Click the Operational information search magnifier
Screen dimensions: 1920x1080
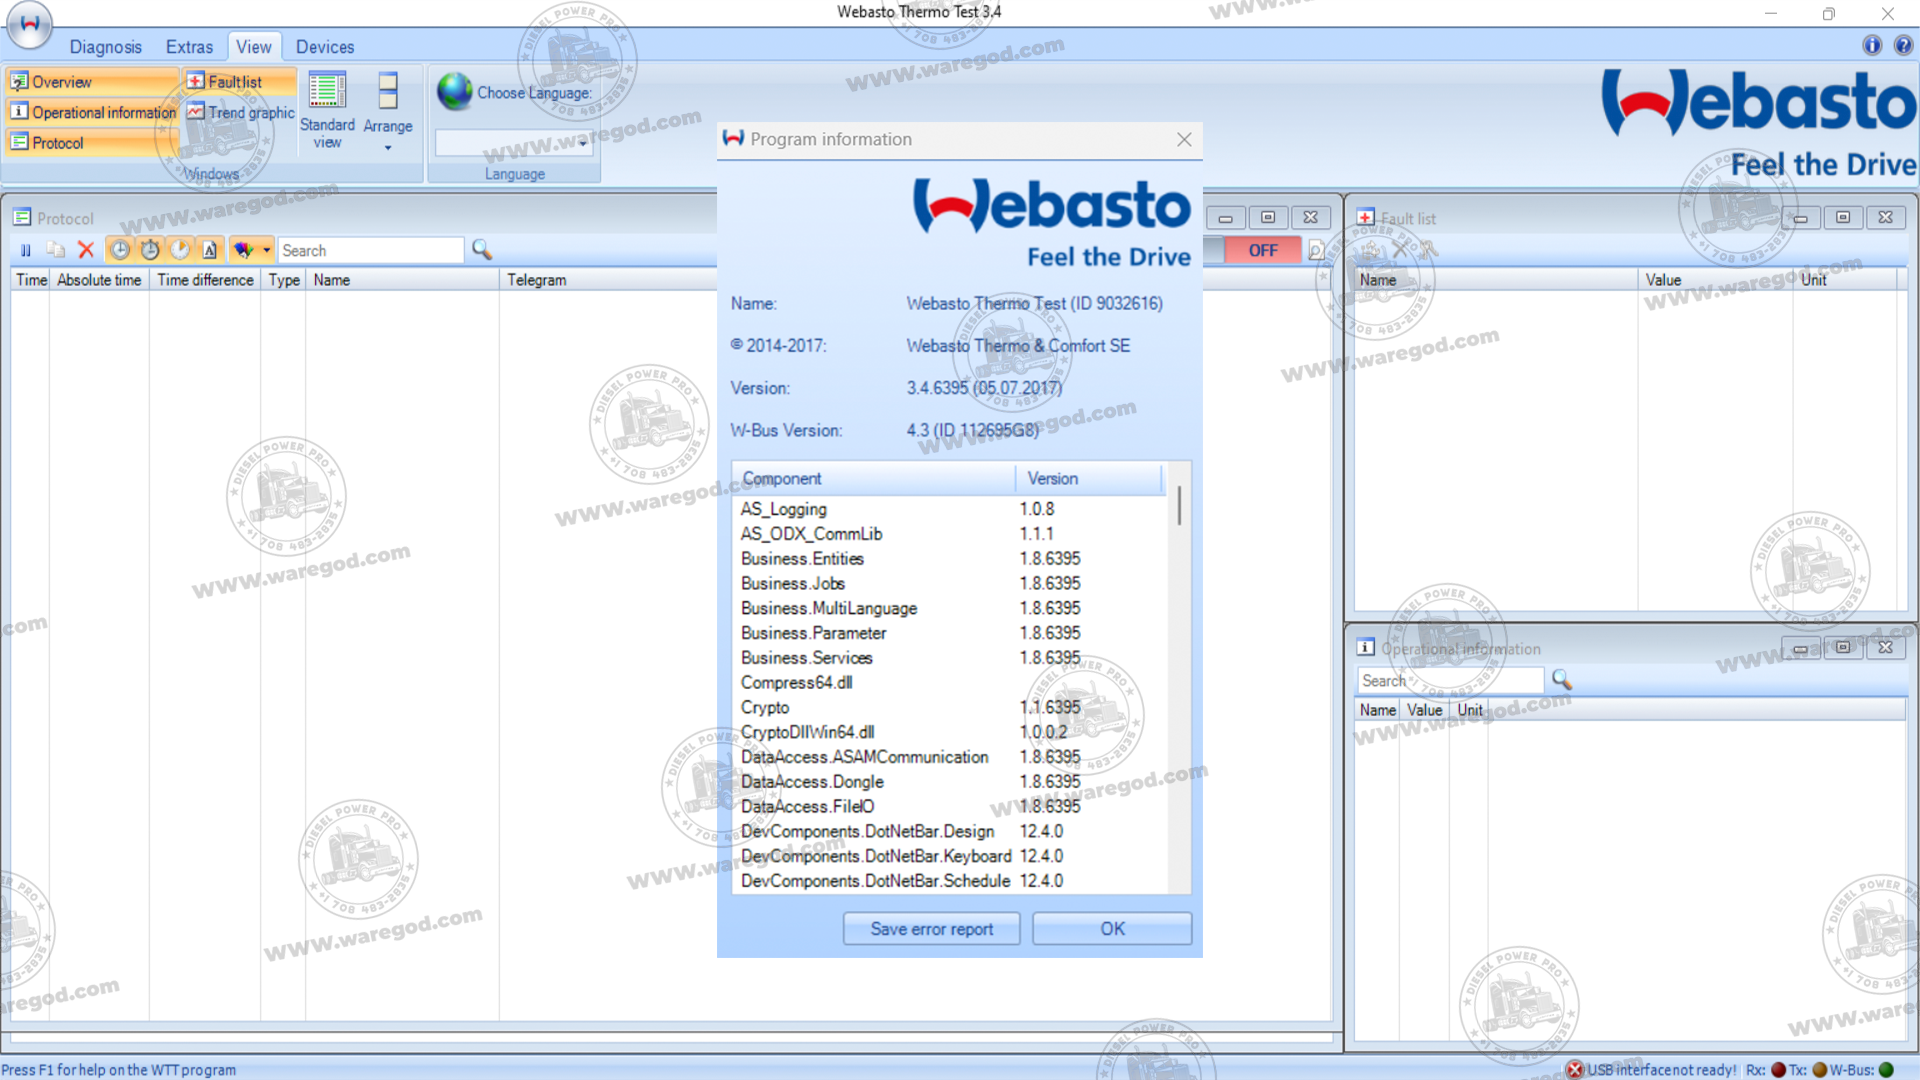(x=1561, y=680)
